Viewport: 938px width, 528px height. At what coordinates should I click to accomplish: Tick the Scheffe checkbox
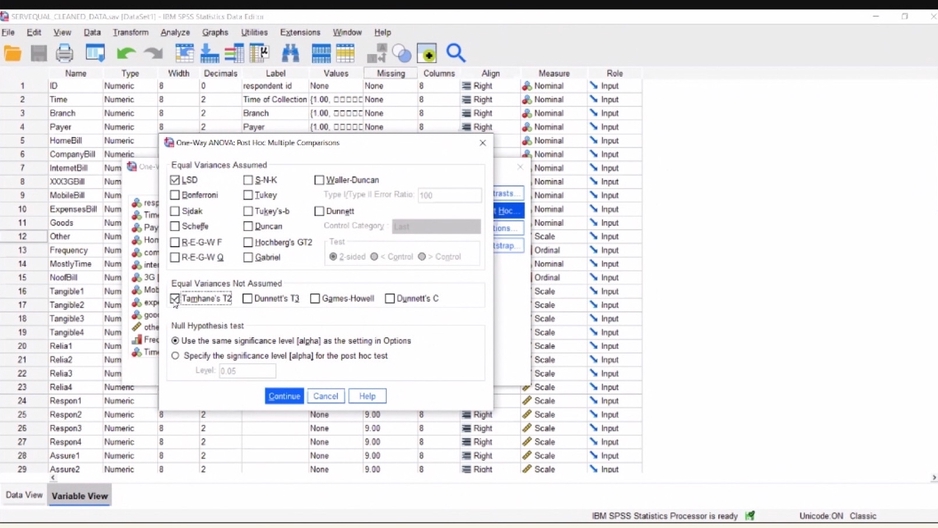[175, 226]
